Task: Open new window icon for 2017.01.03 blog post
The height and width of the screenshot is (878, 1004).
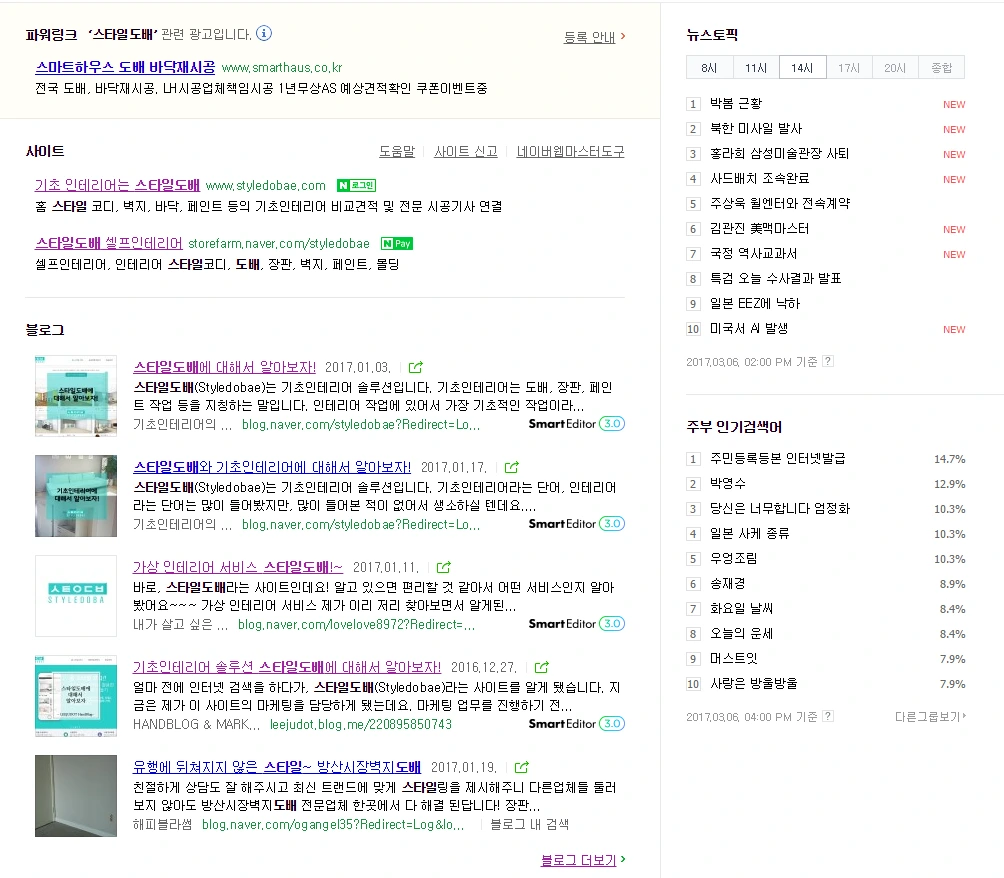Action: point(416,367)
